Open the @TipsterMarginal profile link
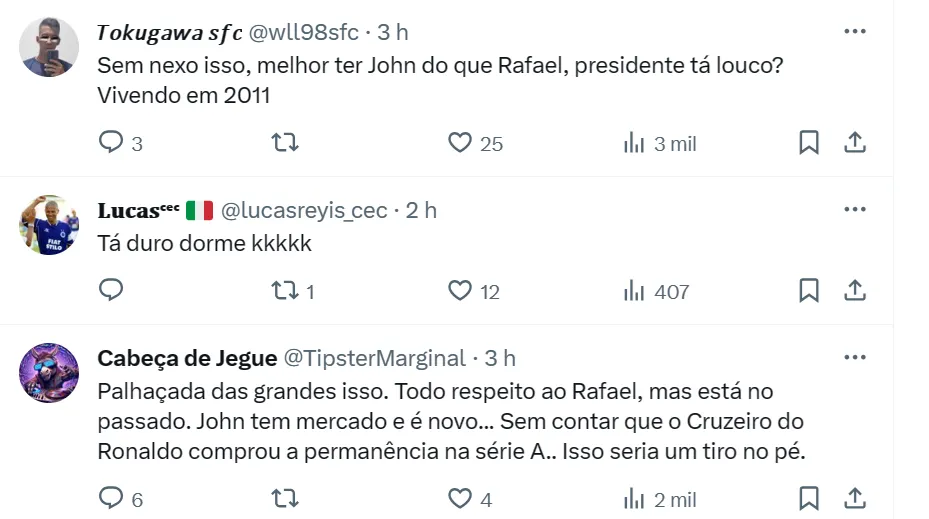929x519 pixels. tap(375, 358)
